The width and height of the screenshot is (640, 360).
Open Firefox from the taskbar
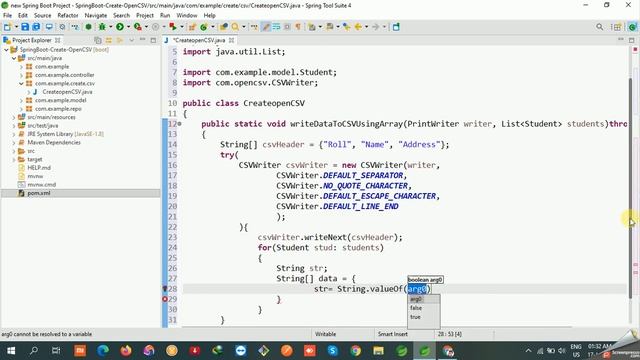(x=126, y=351)
